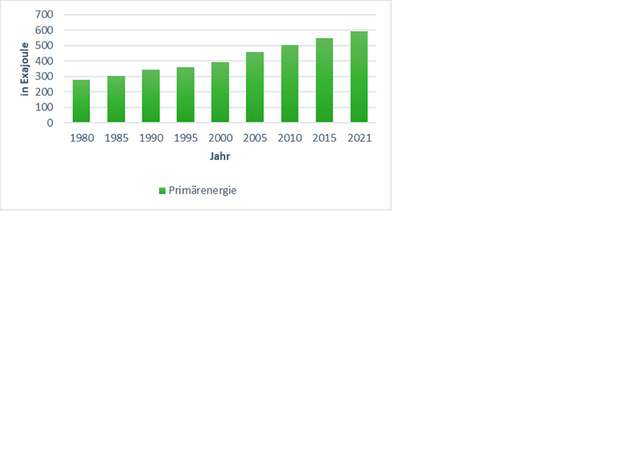
Task: Click the 2021 category axis label
Action: pyautogui.click(x=359, y=138)
